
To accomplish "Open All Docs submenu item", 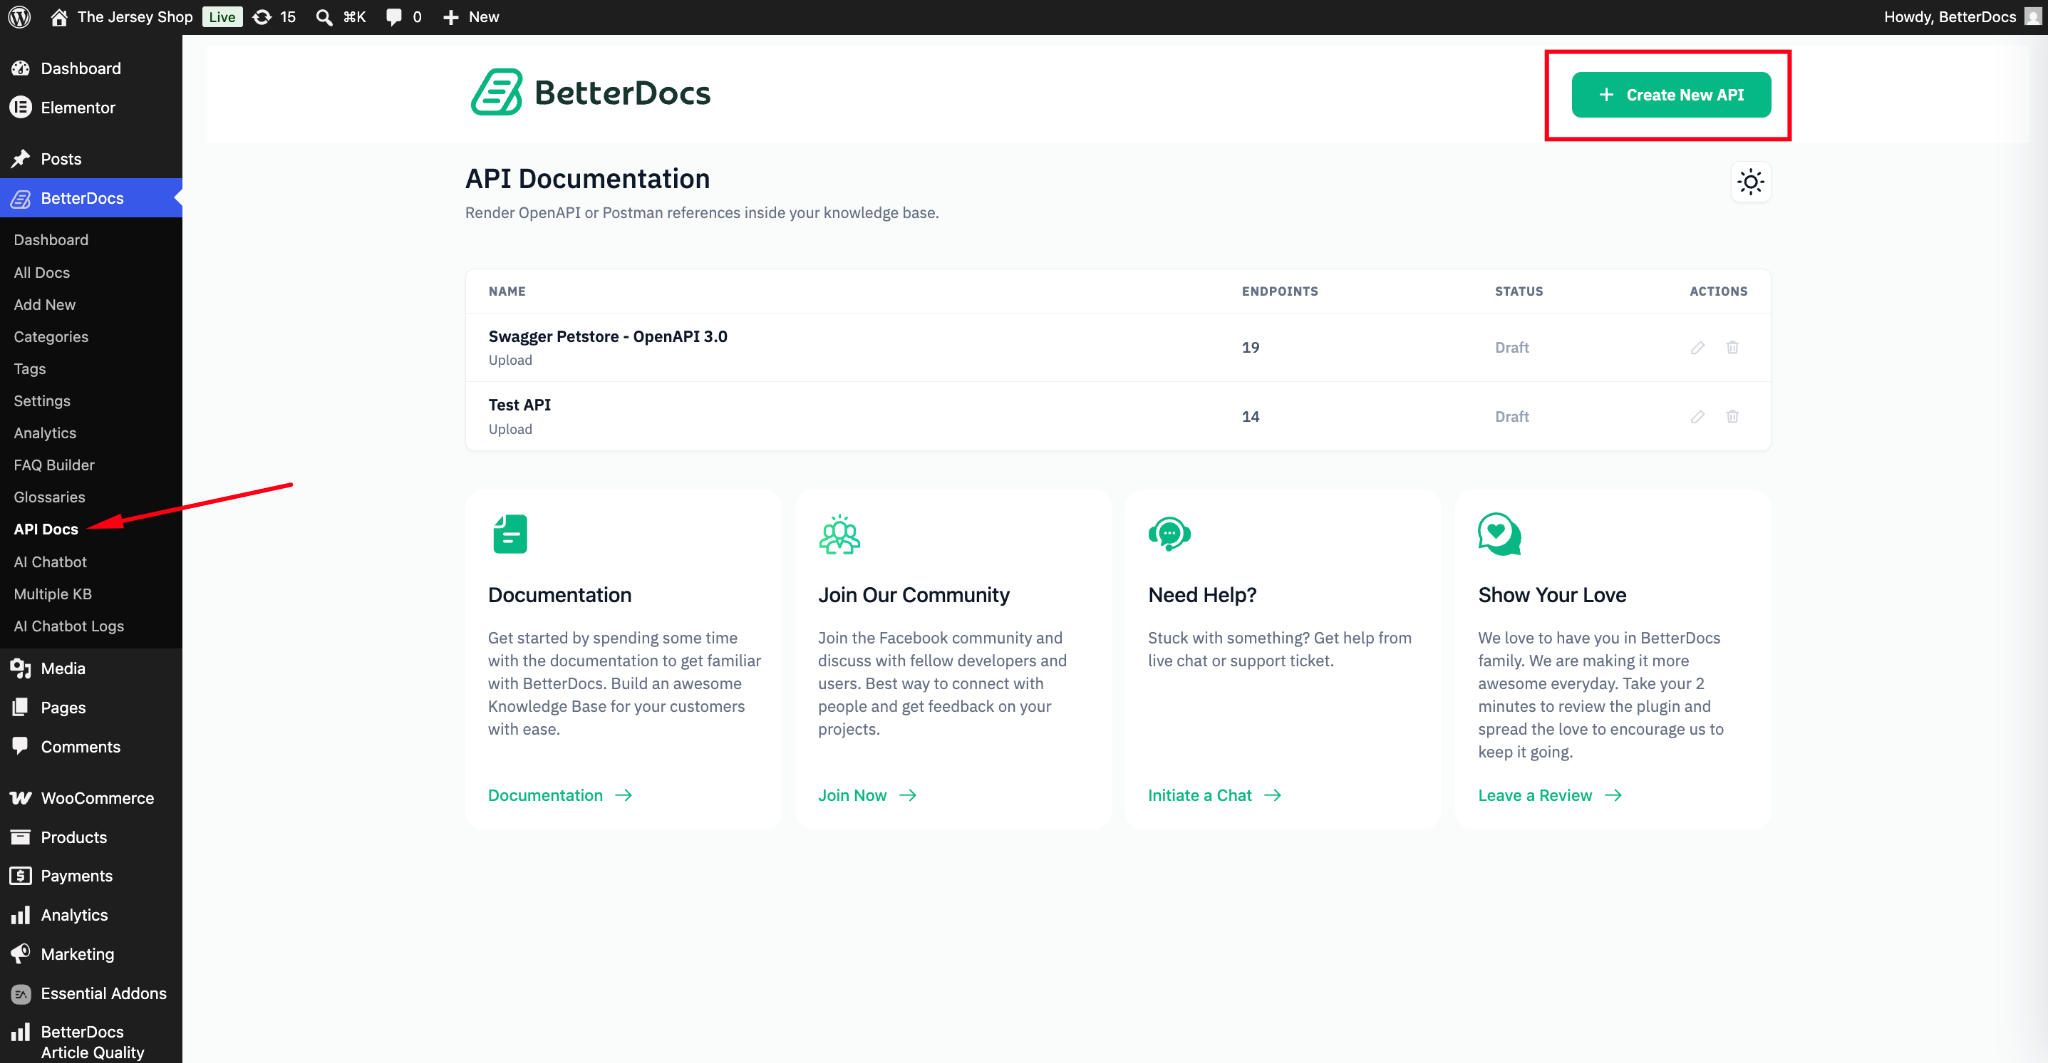I will 42,273.
